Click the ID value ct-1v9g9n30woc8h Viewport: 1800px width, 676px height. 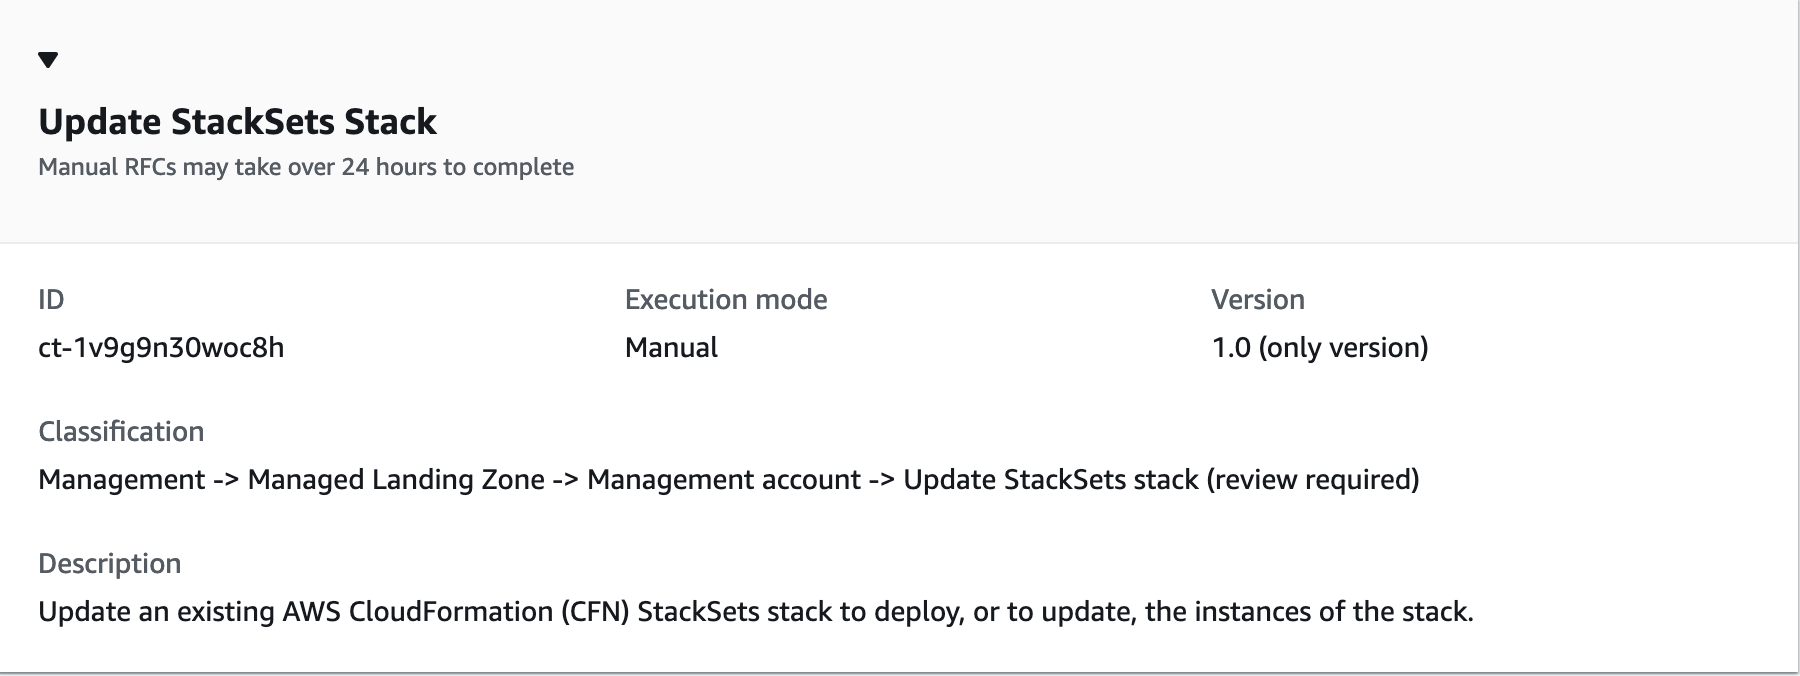click(x=160, y=348)
